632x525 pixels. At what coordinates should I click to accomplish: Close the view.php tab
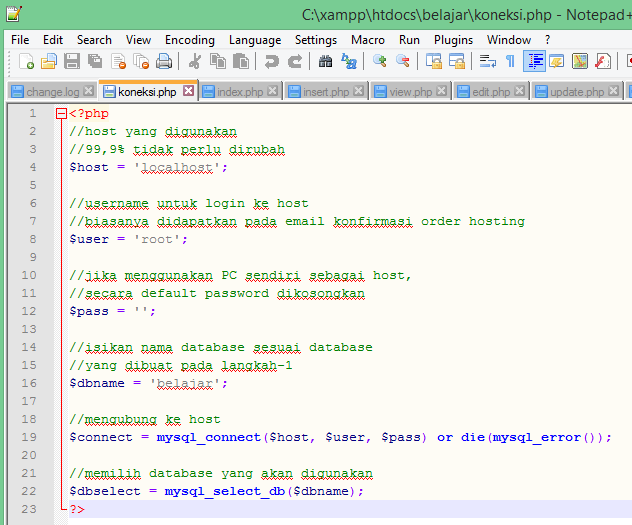(x=442, y=91)
